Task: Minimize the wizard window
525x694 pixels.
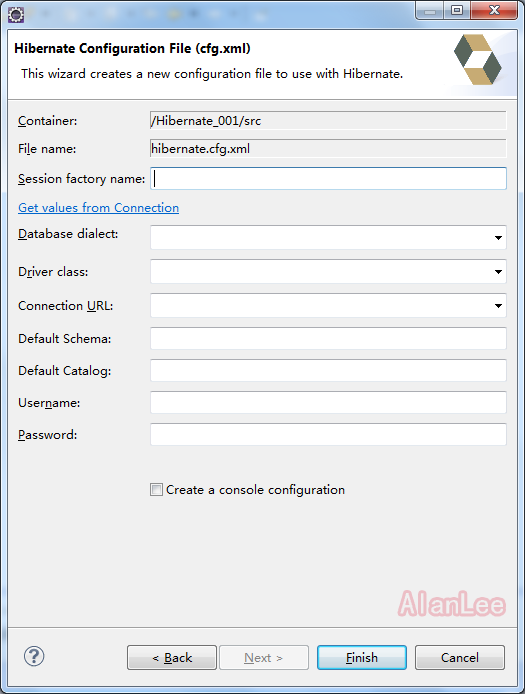Action: (430, 10)
